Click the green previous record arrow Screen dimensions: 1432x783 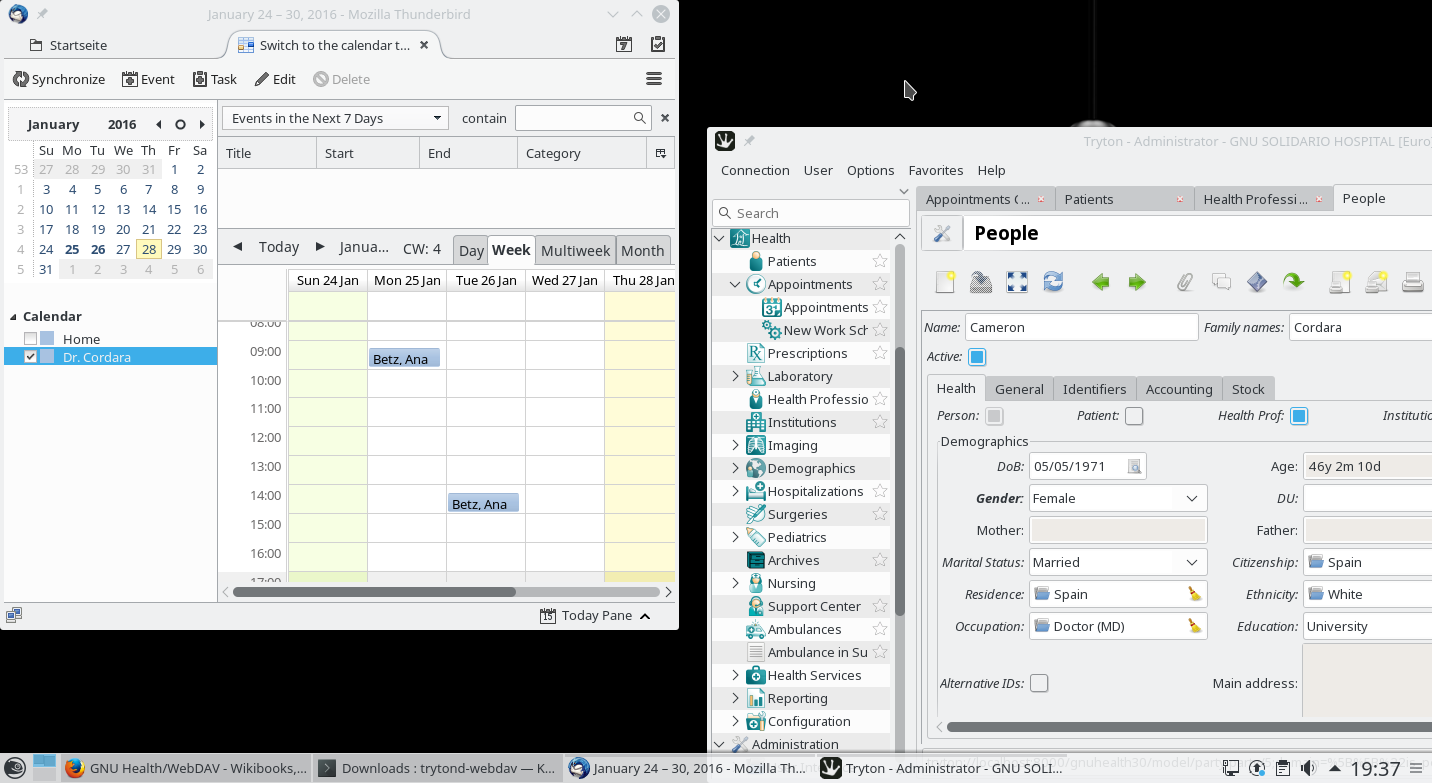[x=1101, y=282]
